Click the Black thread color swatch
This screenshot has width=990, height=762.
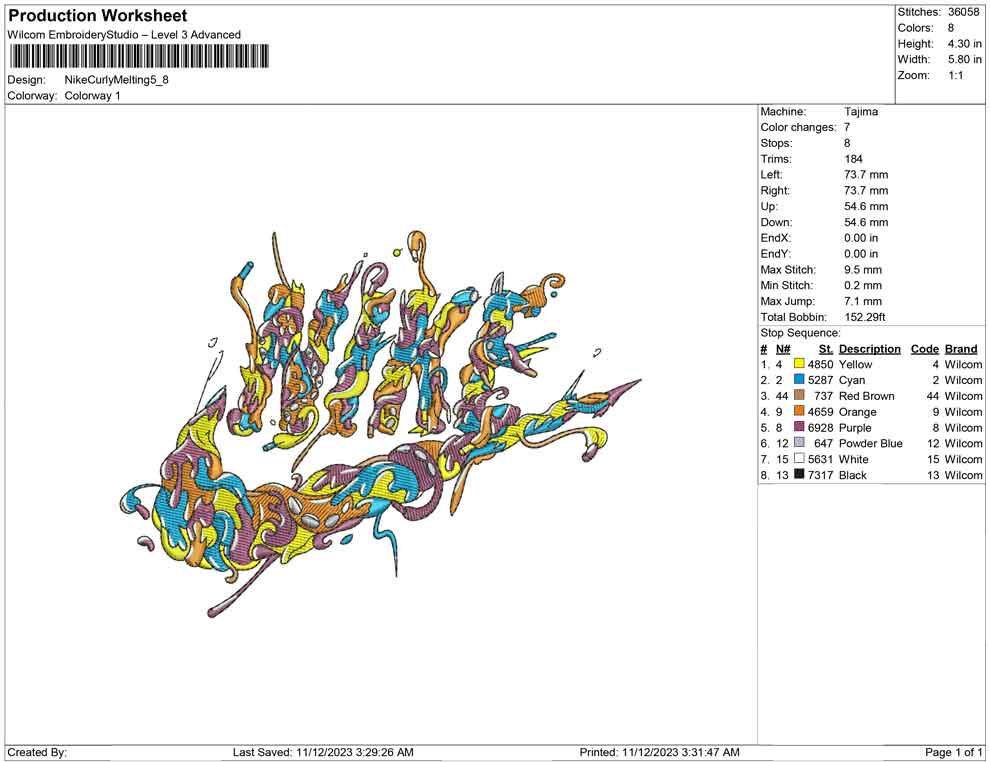[799, 475]
